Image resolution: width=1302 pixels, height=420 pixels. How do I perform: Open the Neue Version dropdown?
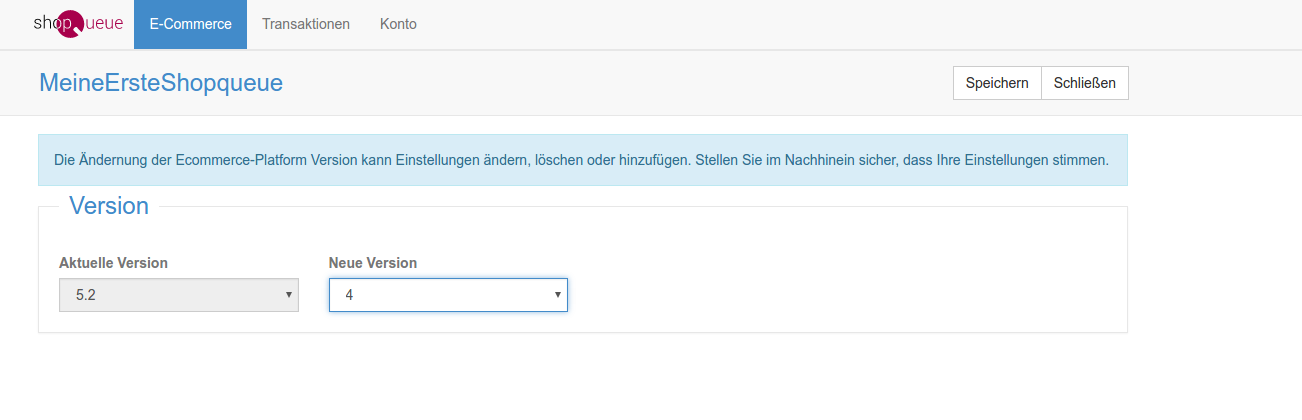tap(448, 295)
